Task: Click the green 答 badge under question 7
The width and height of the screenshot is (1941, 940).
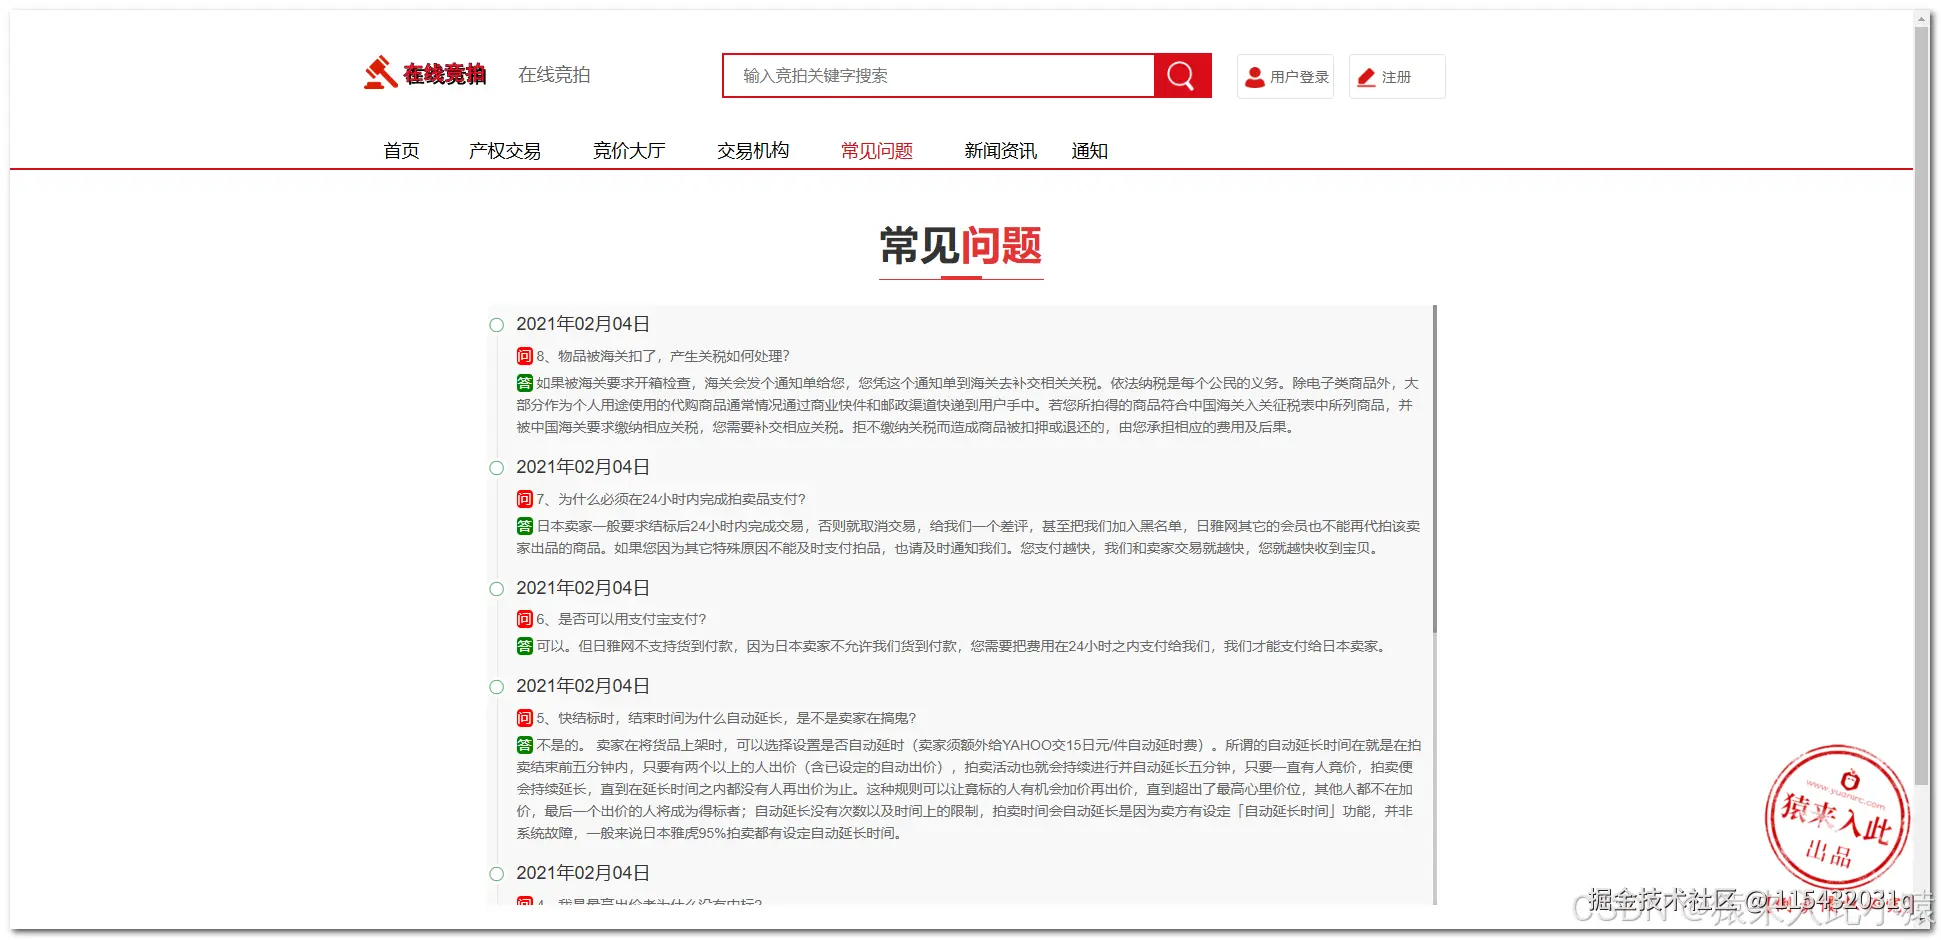Action: [524, 525]
